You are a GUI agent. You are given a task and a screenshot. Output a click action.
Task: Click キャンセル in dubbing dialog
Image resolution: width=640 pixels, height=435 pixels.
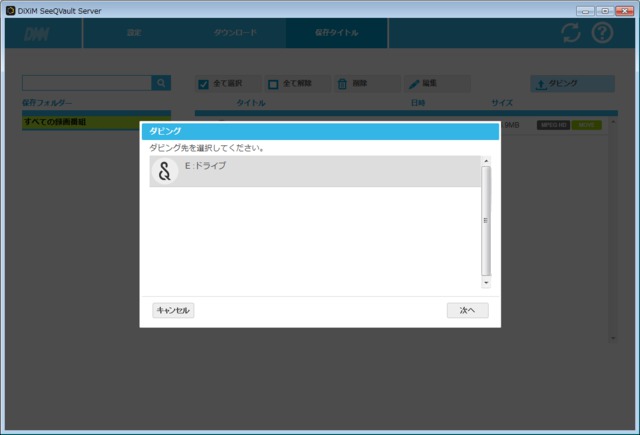point(173,310)
